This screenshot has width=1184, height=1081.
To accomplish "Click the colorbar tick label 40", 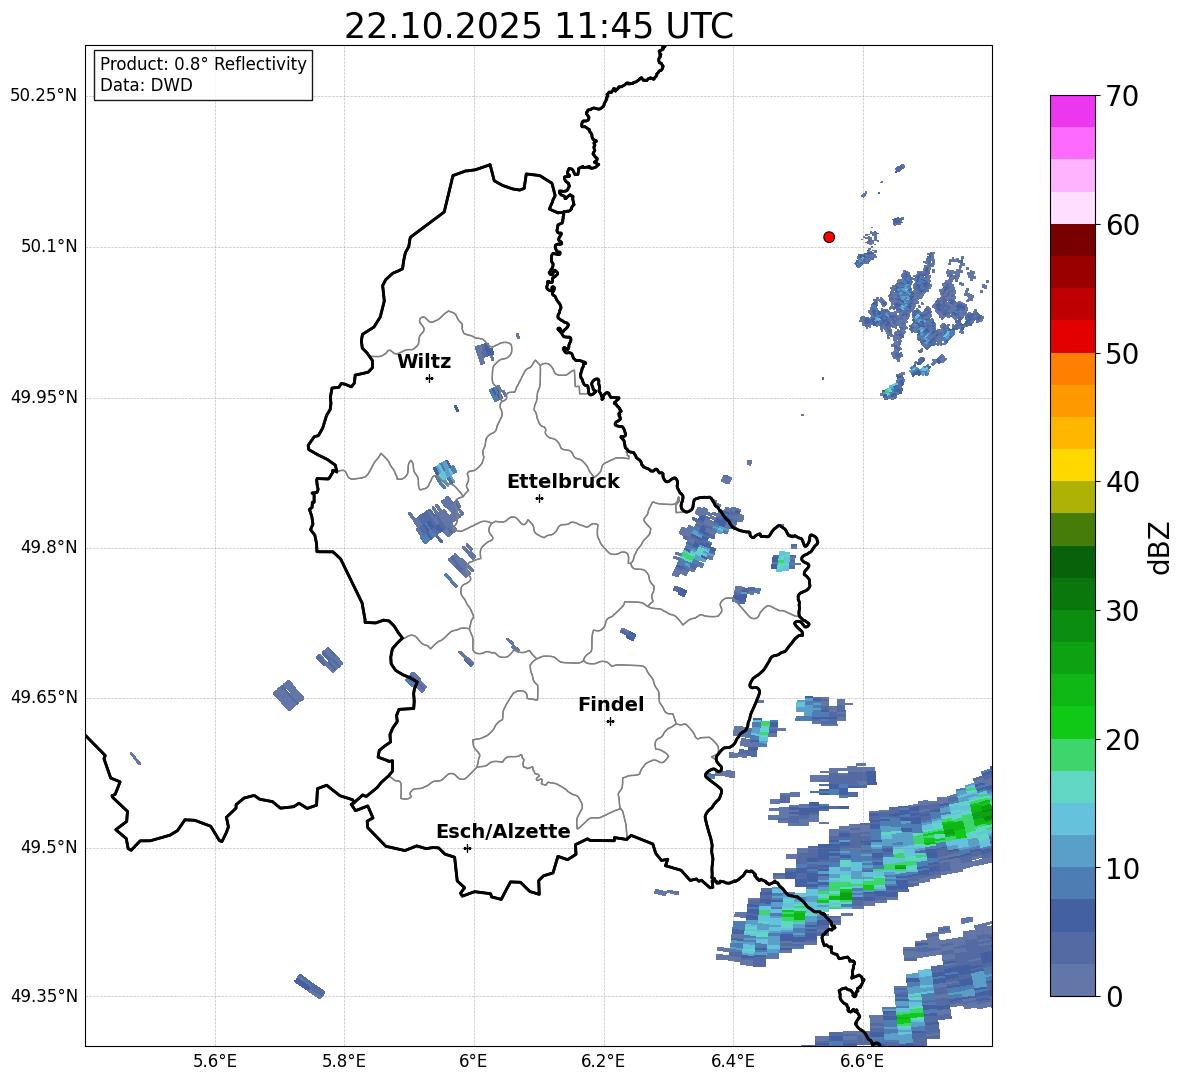I will coord(1122,482).
